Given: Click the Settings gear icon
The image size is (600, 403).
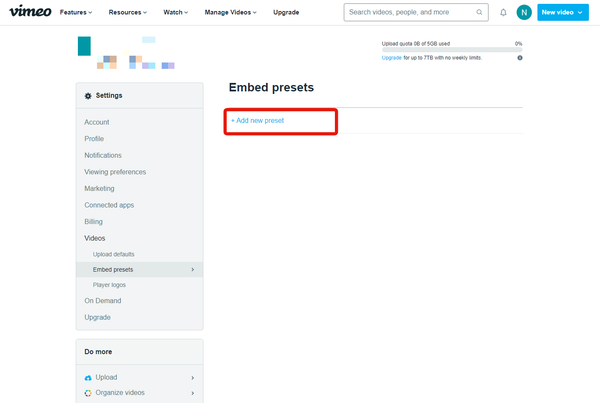Looking at the screenshot, I should click(x=88, y=96).
